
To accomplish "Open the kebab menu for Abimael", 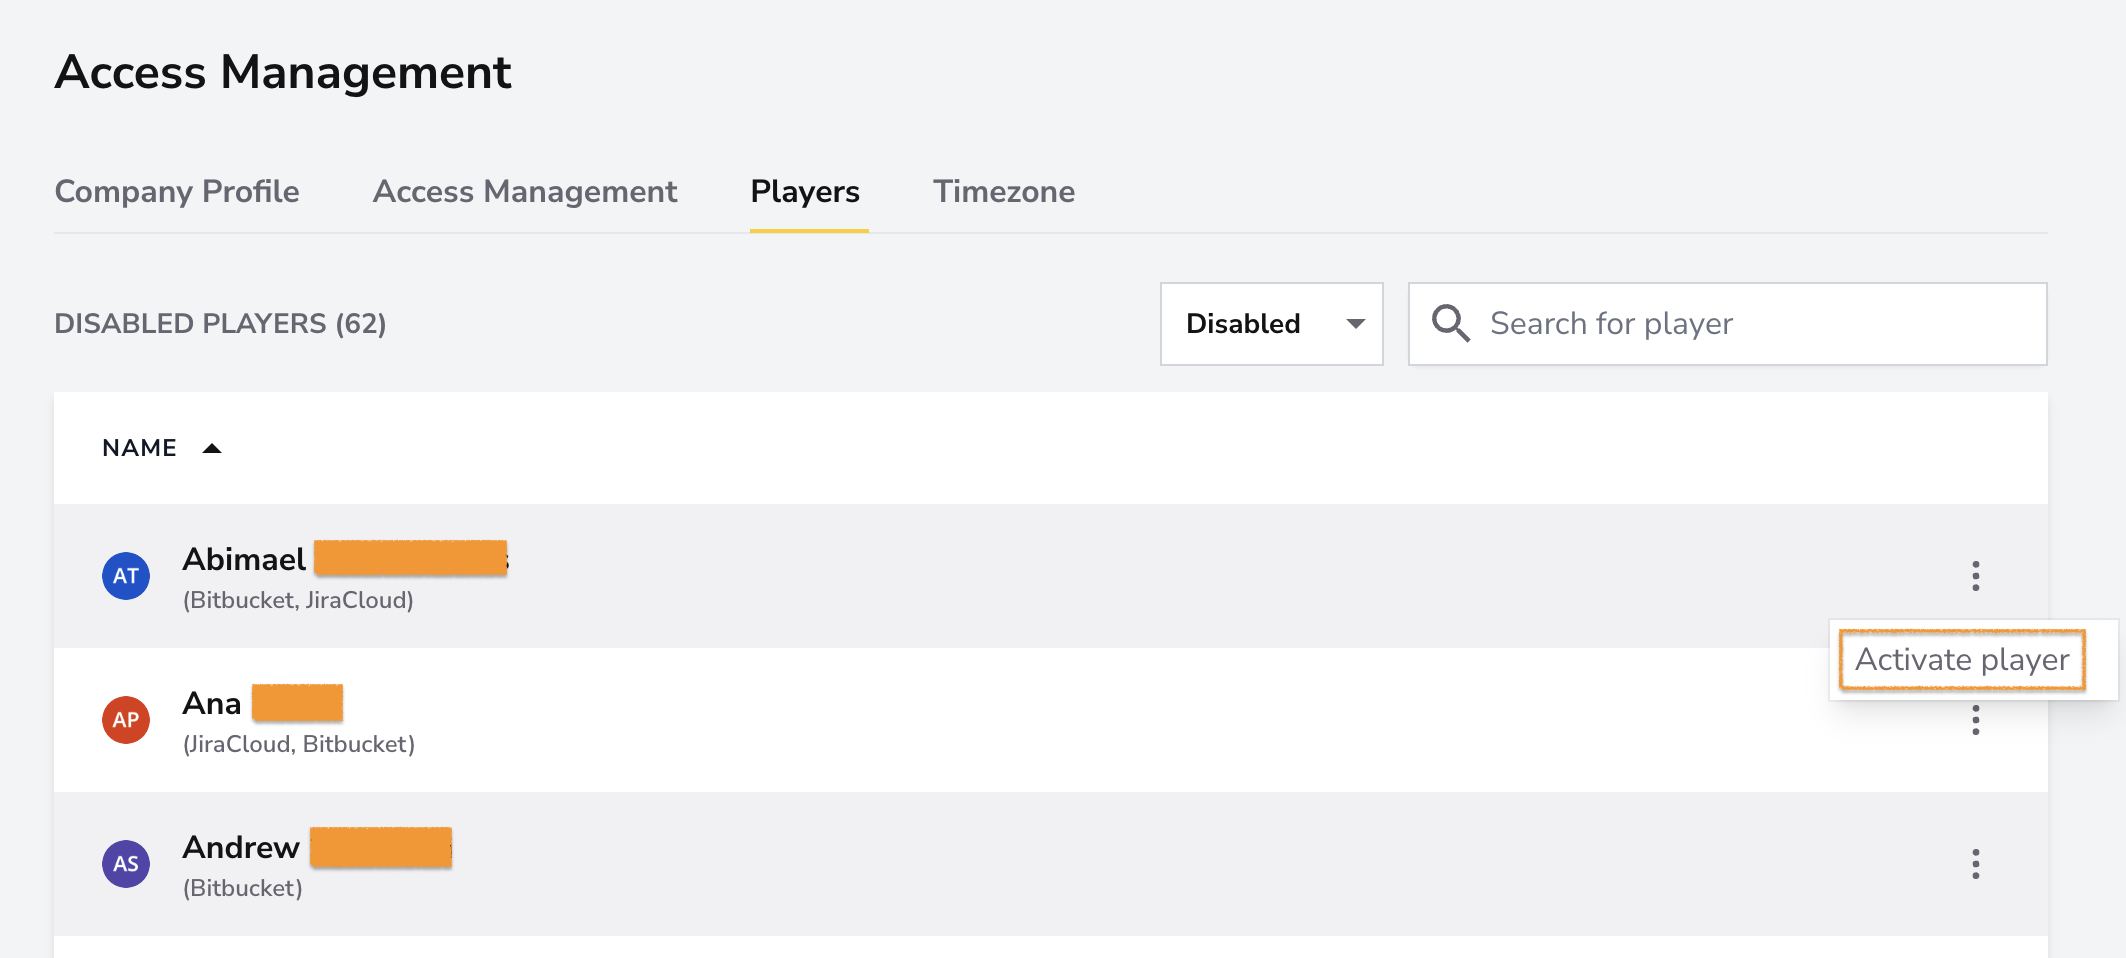I will (x=1975, y=576).
